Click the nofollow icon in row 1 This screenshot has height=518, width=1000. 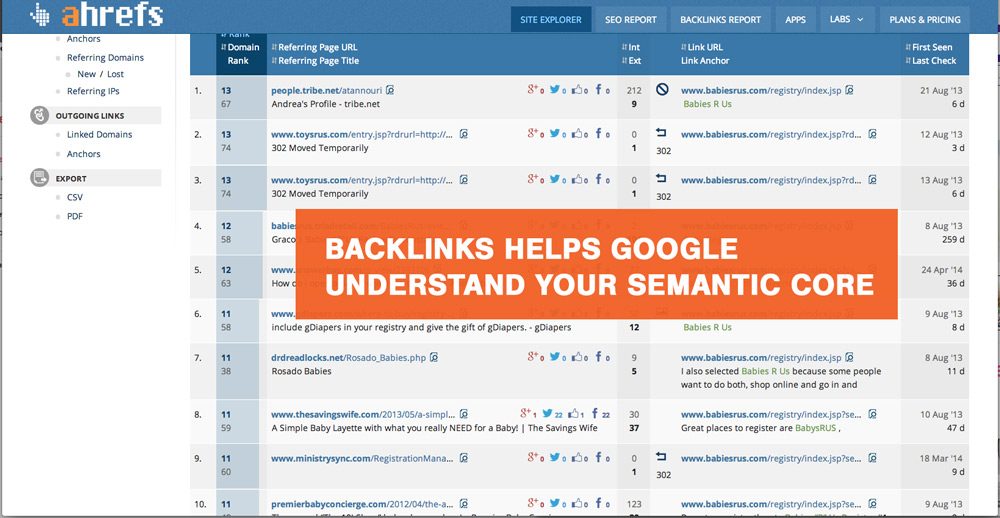point(662,90)
